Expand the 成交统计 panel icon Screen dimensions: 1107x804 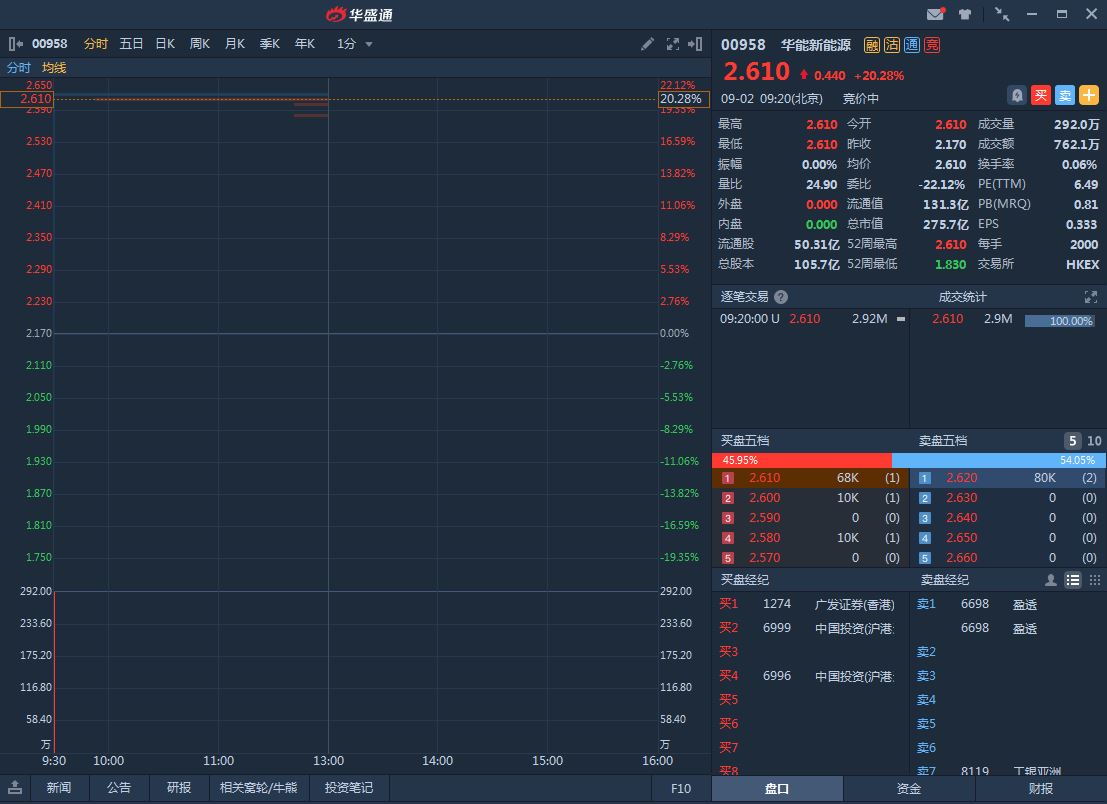click(1091, 297)
